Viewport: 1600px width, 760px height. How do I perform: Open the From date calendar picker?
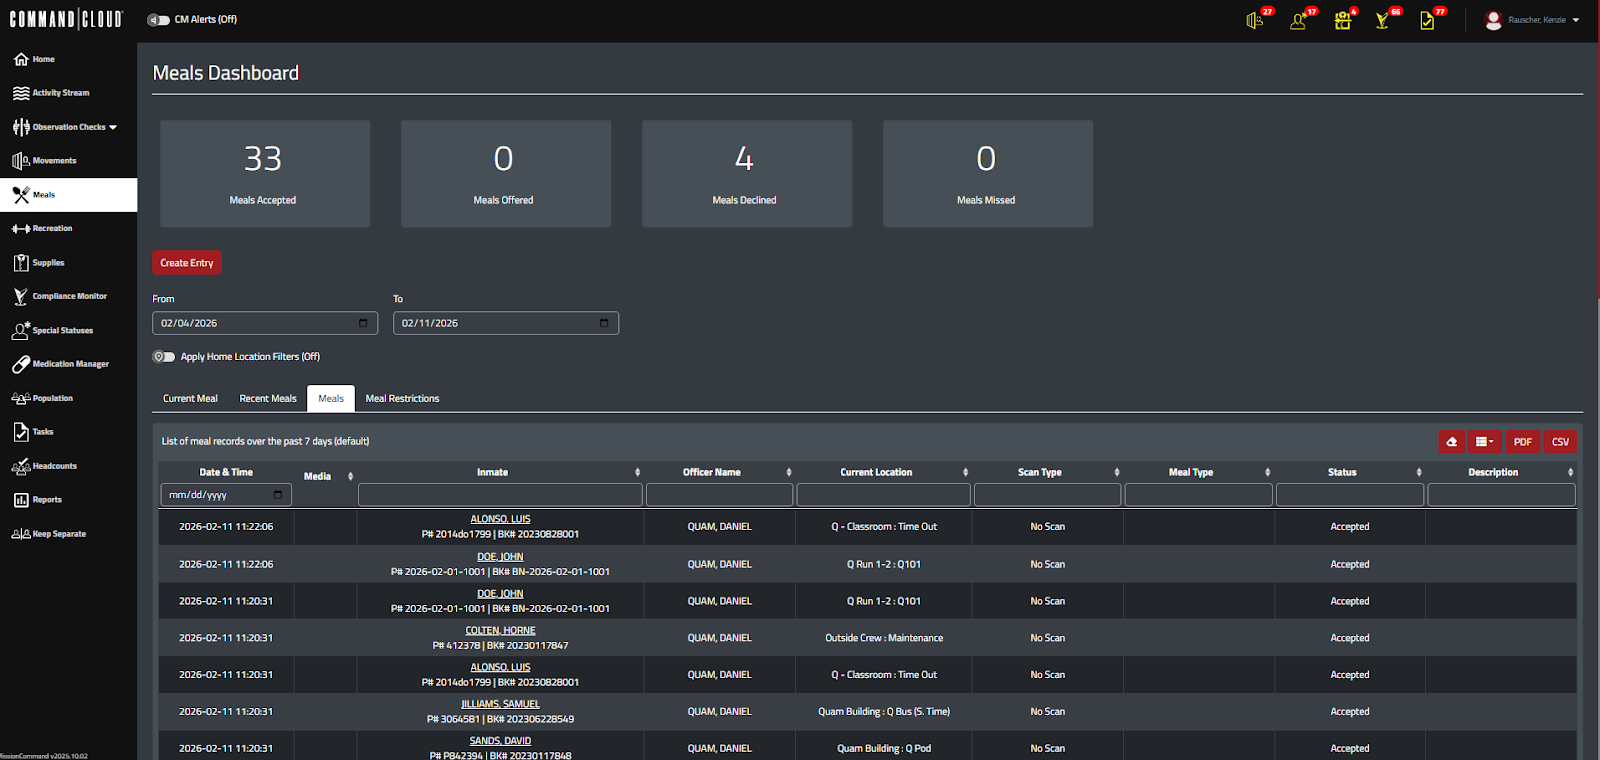[x=363, y=323]
